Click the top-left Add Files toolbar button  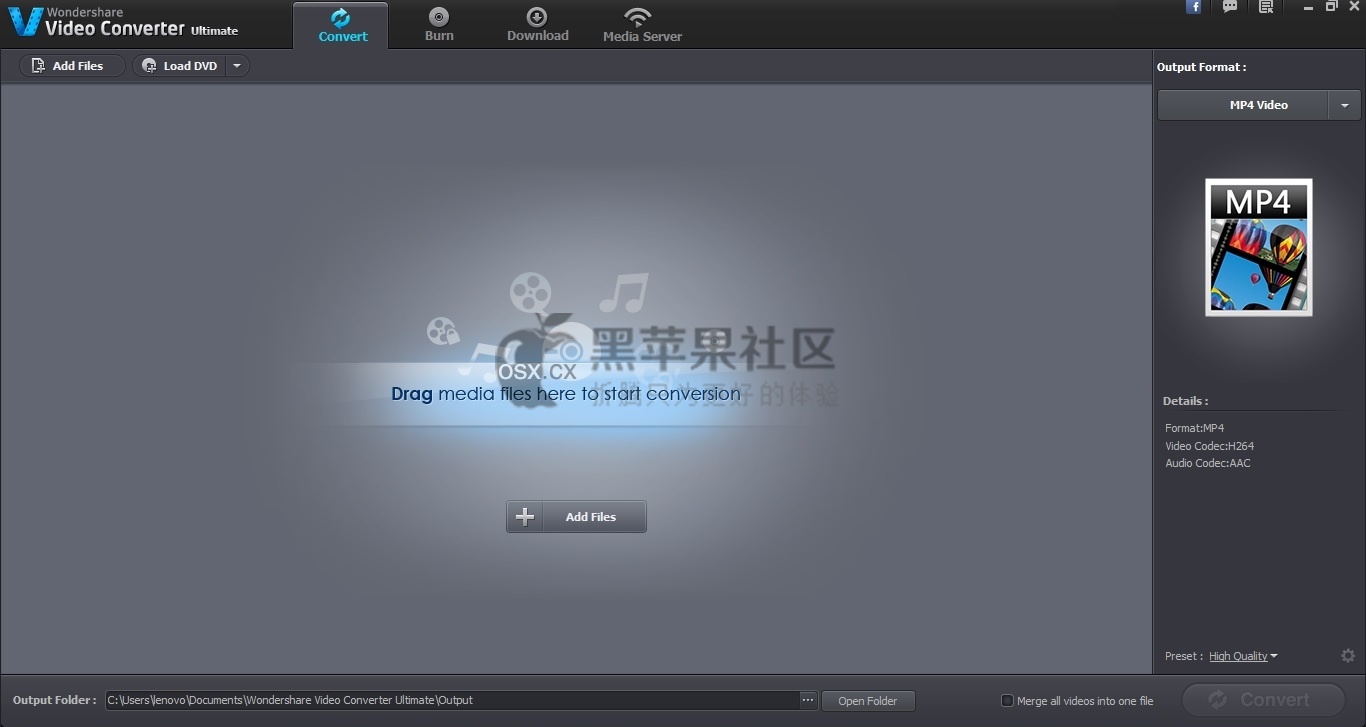coord(72,66)
